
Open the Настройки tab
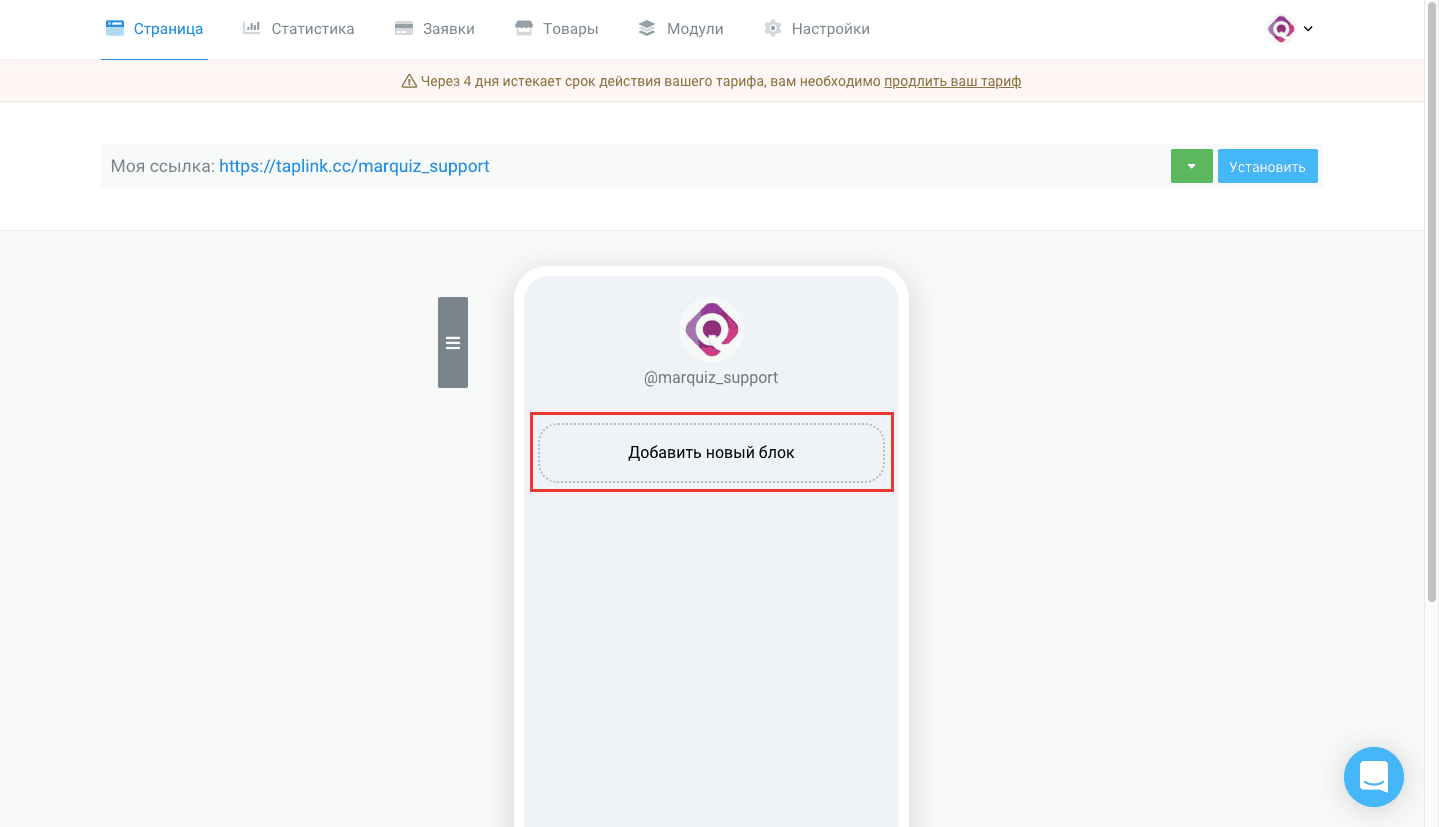tap(816, 29)
